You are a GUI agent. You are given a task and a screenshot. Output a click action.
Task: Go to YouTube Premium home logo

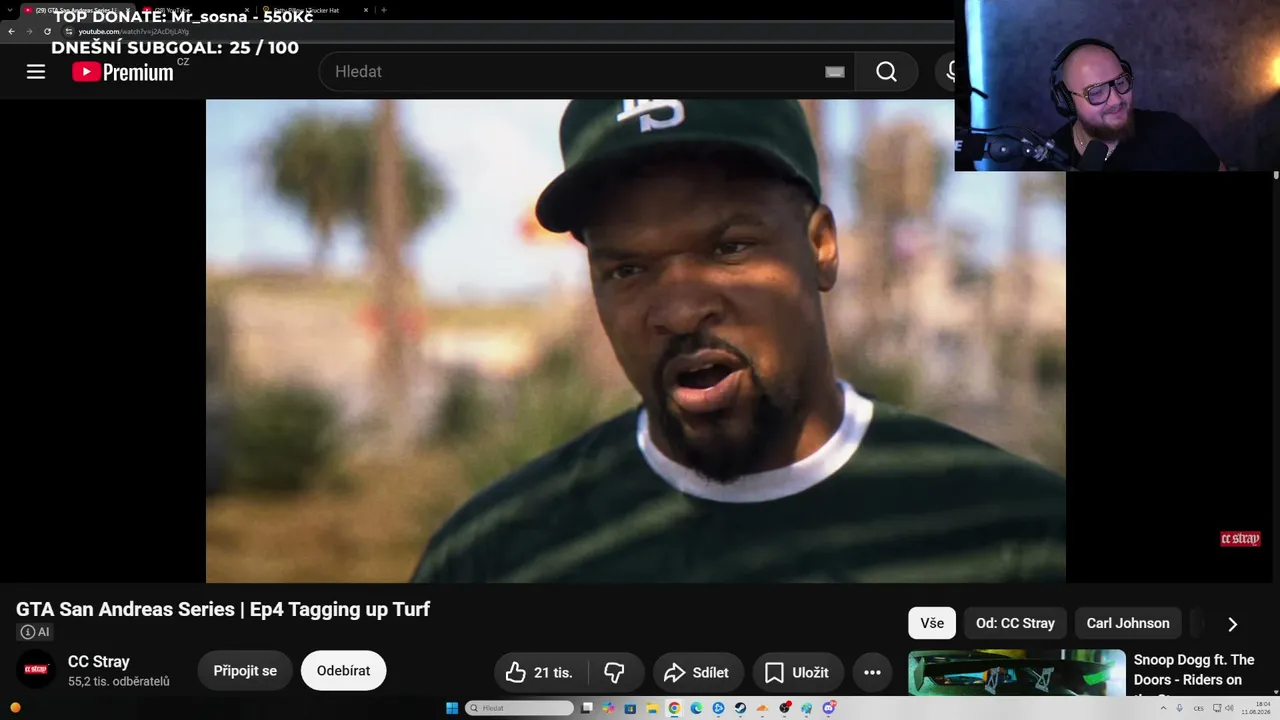pyautogui.click(x=123, y=71)
